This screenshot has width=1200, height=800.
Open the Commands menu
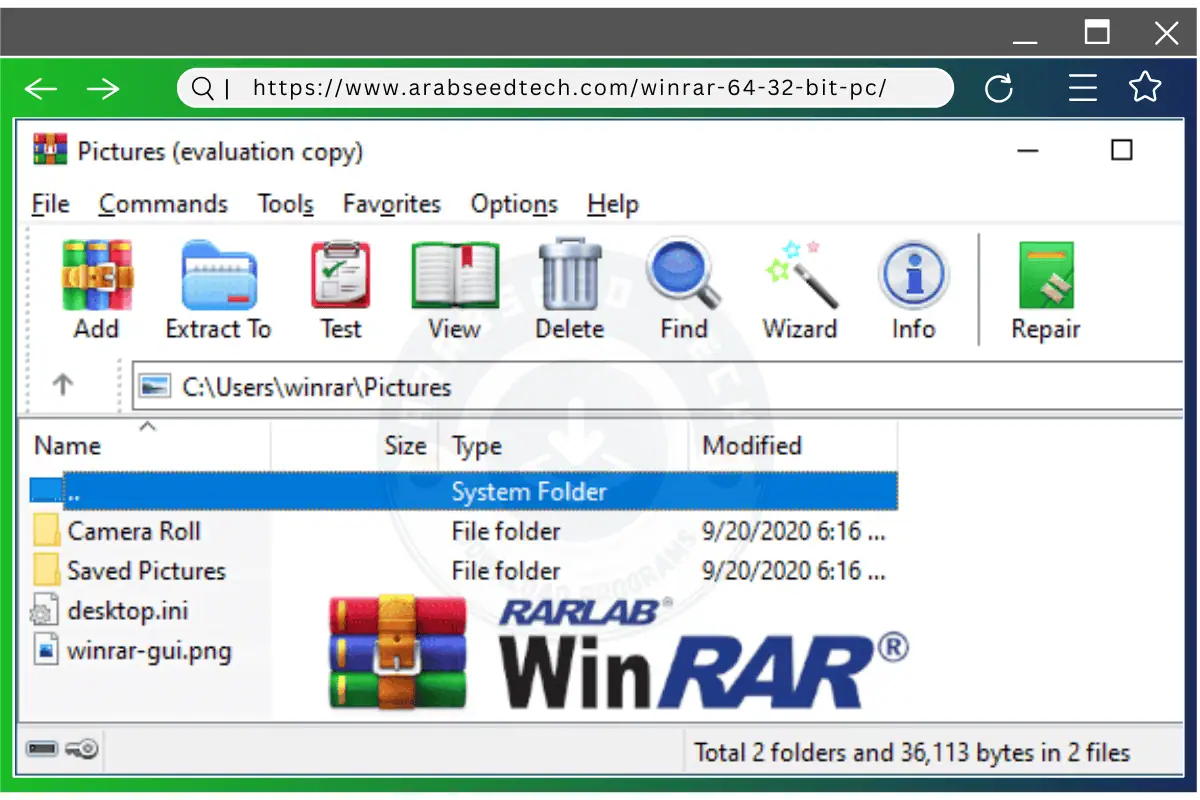click(163, 204)
